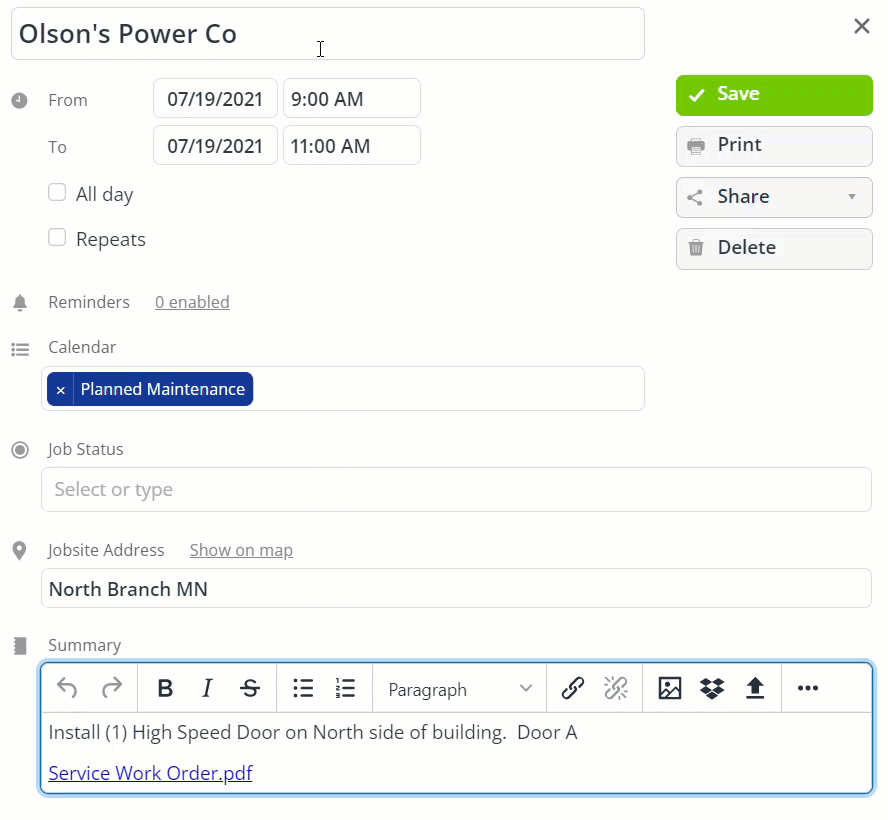Insert a numbered list in Summary
This screenshot has width=888, height=820.
tap(345, 688)
